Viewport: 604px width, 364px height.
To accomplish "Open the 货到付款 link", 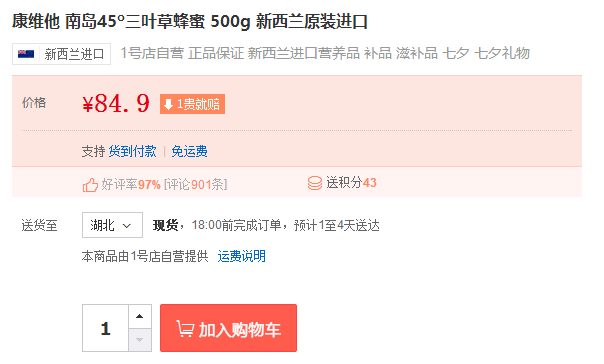I will (x=132, y=151).
